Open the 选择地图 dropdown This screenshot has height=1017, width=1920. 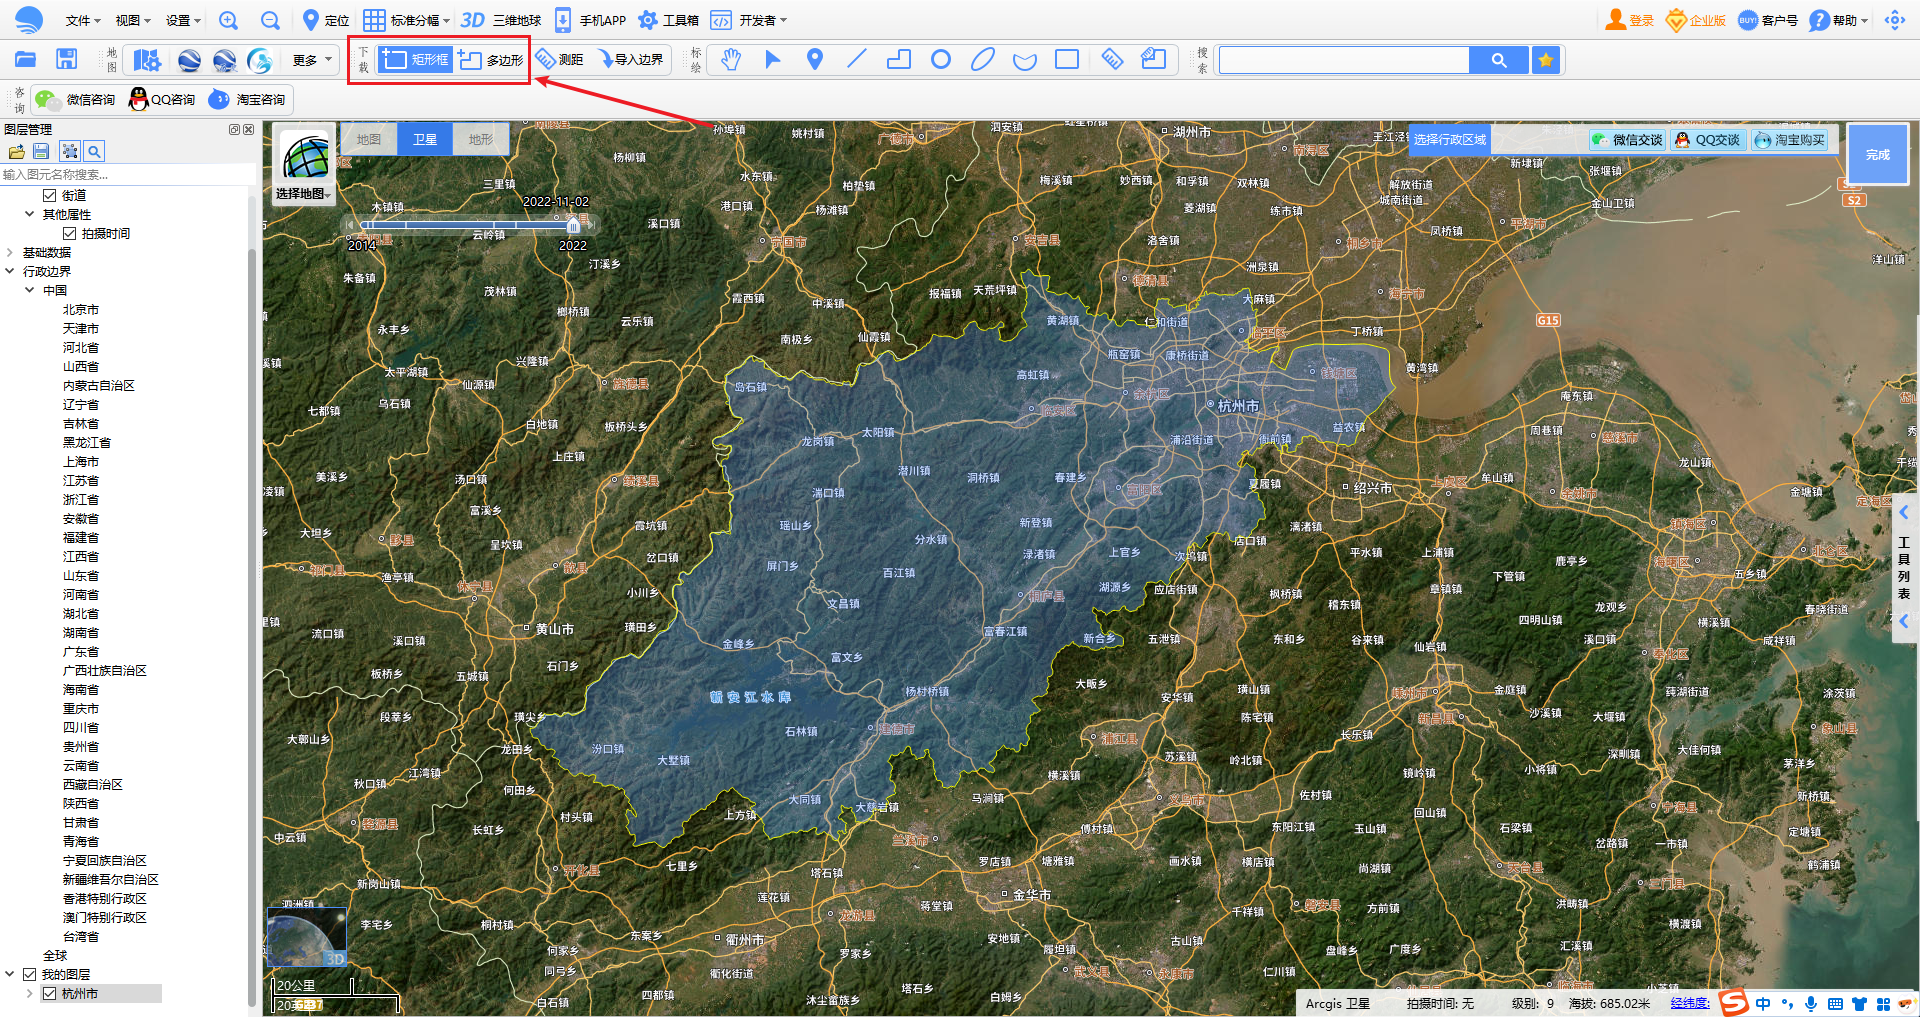pos(305,194)
